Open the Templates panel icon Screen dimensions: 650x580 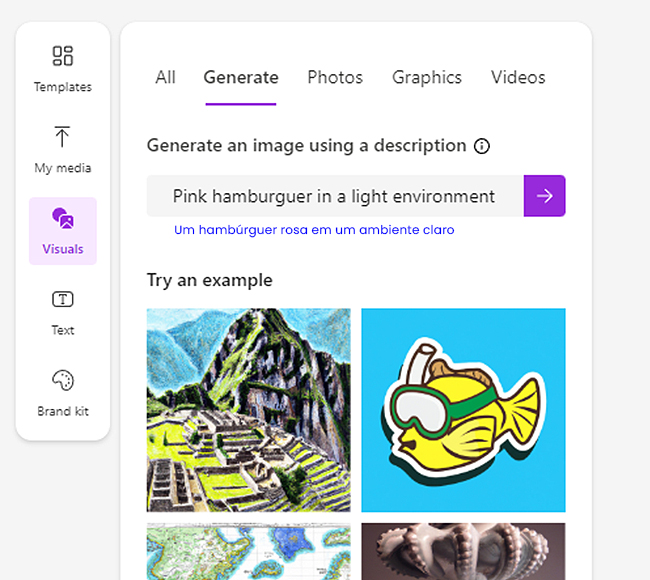pos(63,56)
